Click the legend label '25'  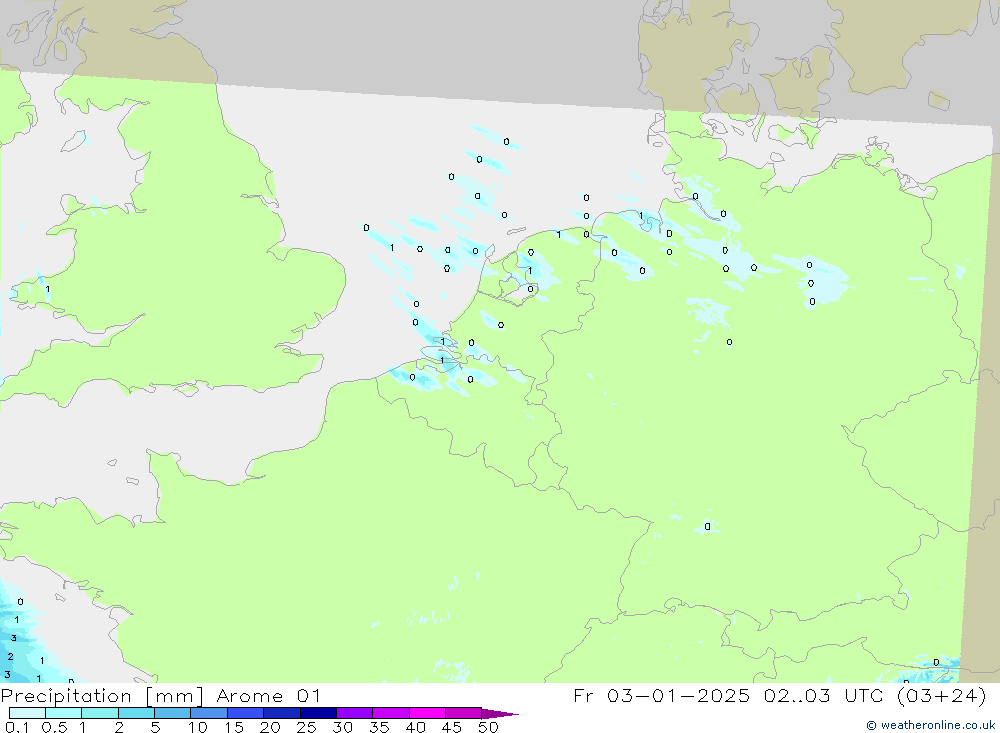[x=306, y=727]
